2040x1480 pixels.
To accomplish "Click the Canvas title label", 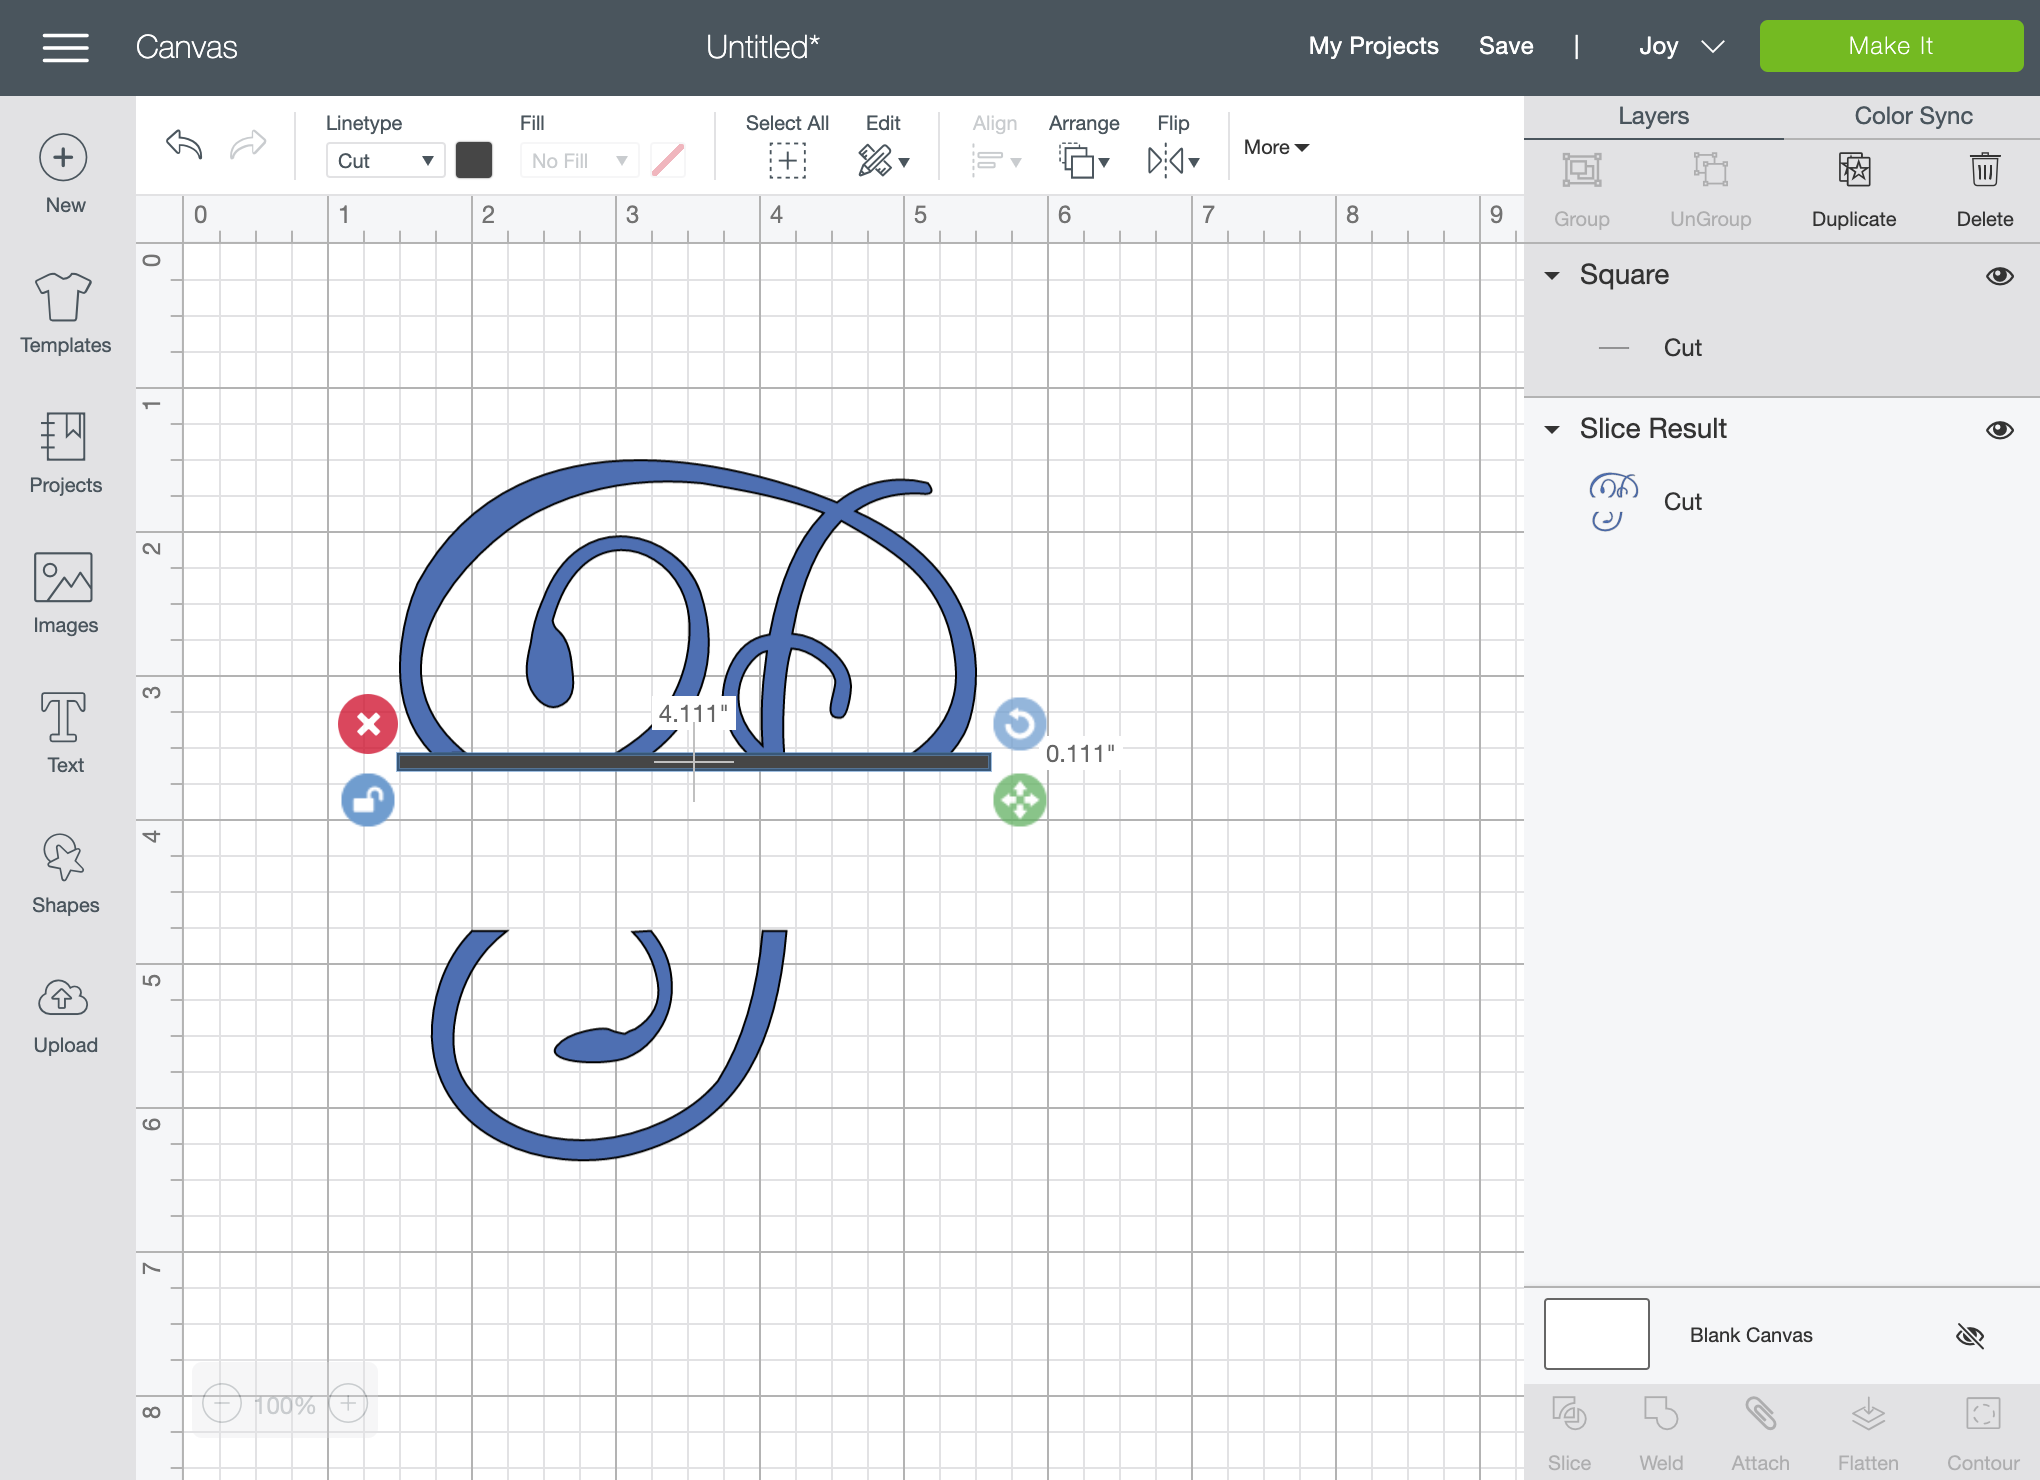I will click(186, 47).
